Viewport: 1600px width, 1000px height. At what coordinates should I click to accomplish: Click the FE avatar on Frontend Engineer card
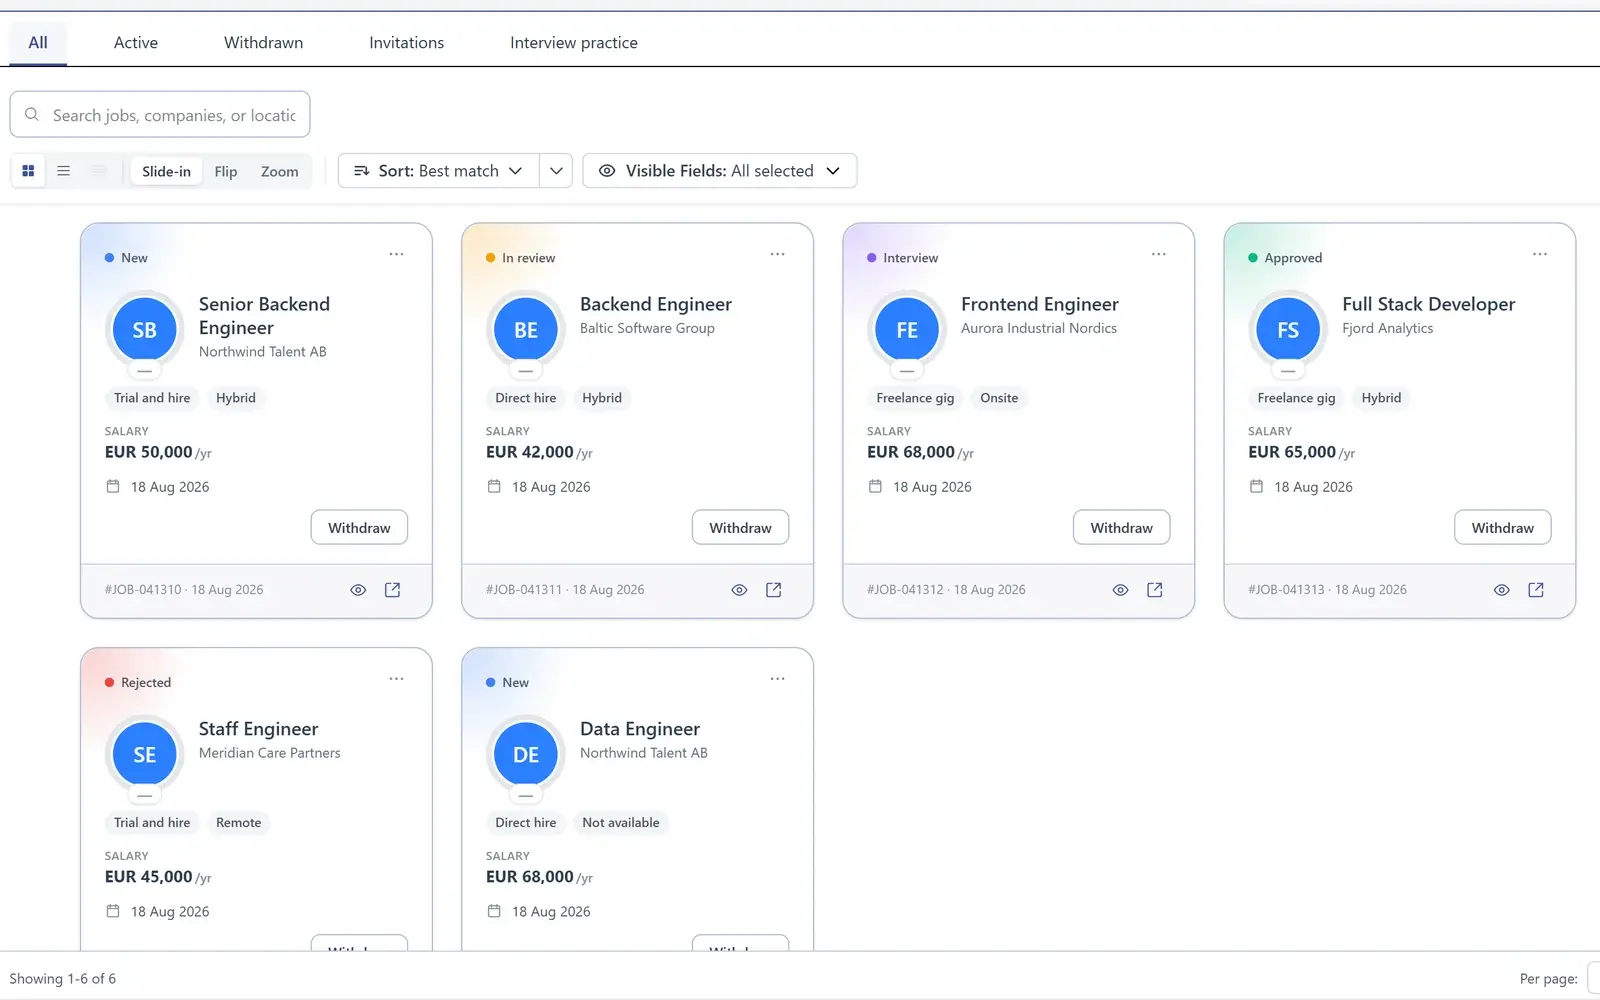(x=907, y=330)
